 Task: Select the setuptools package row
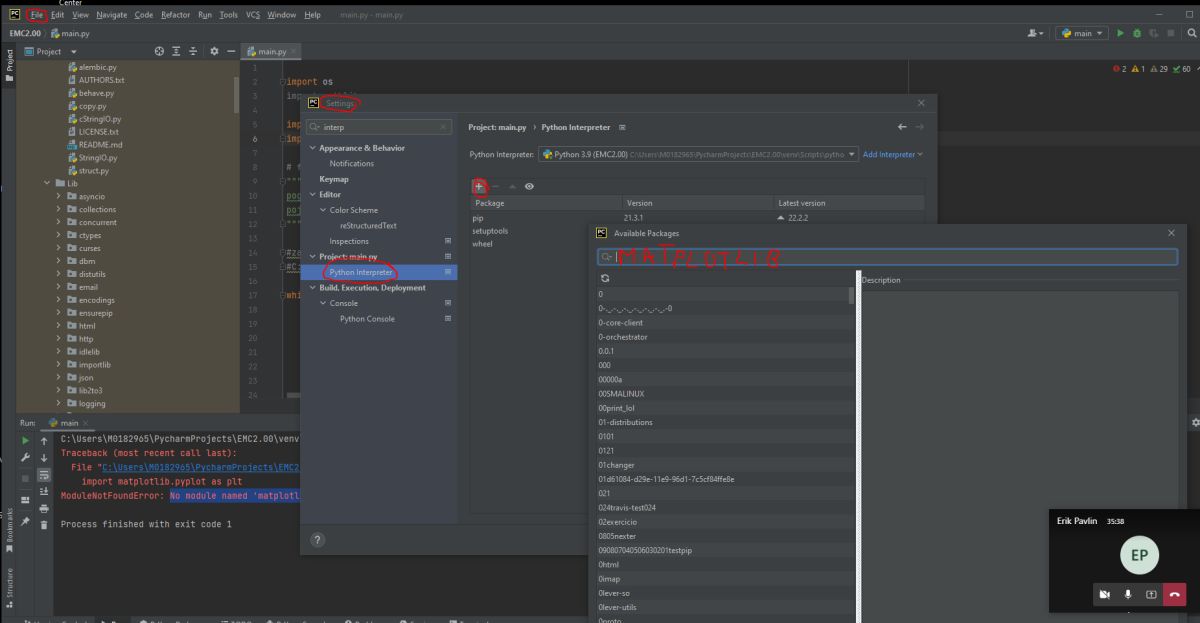698,230
